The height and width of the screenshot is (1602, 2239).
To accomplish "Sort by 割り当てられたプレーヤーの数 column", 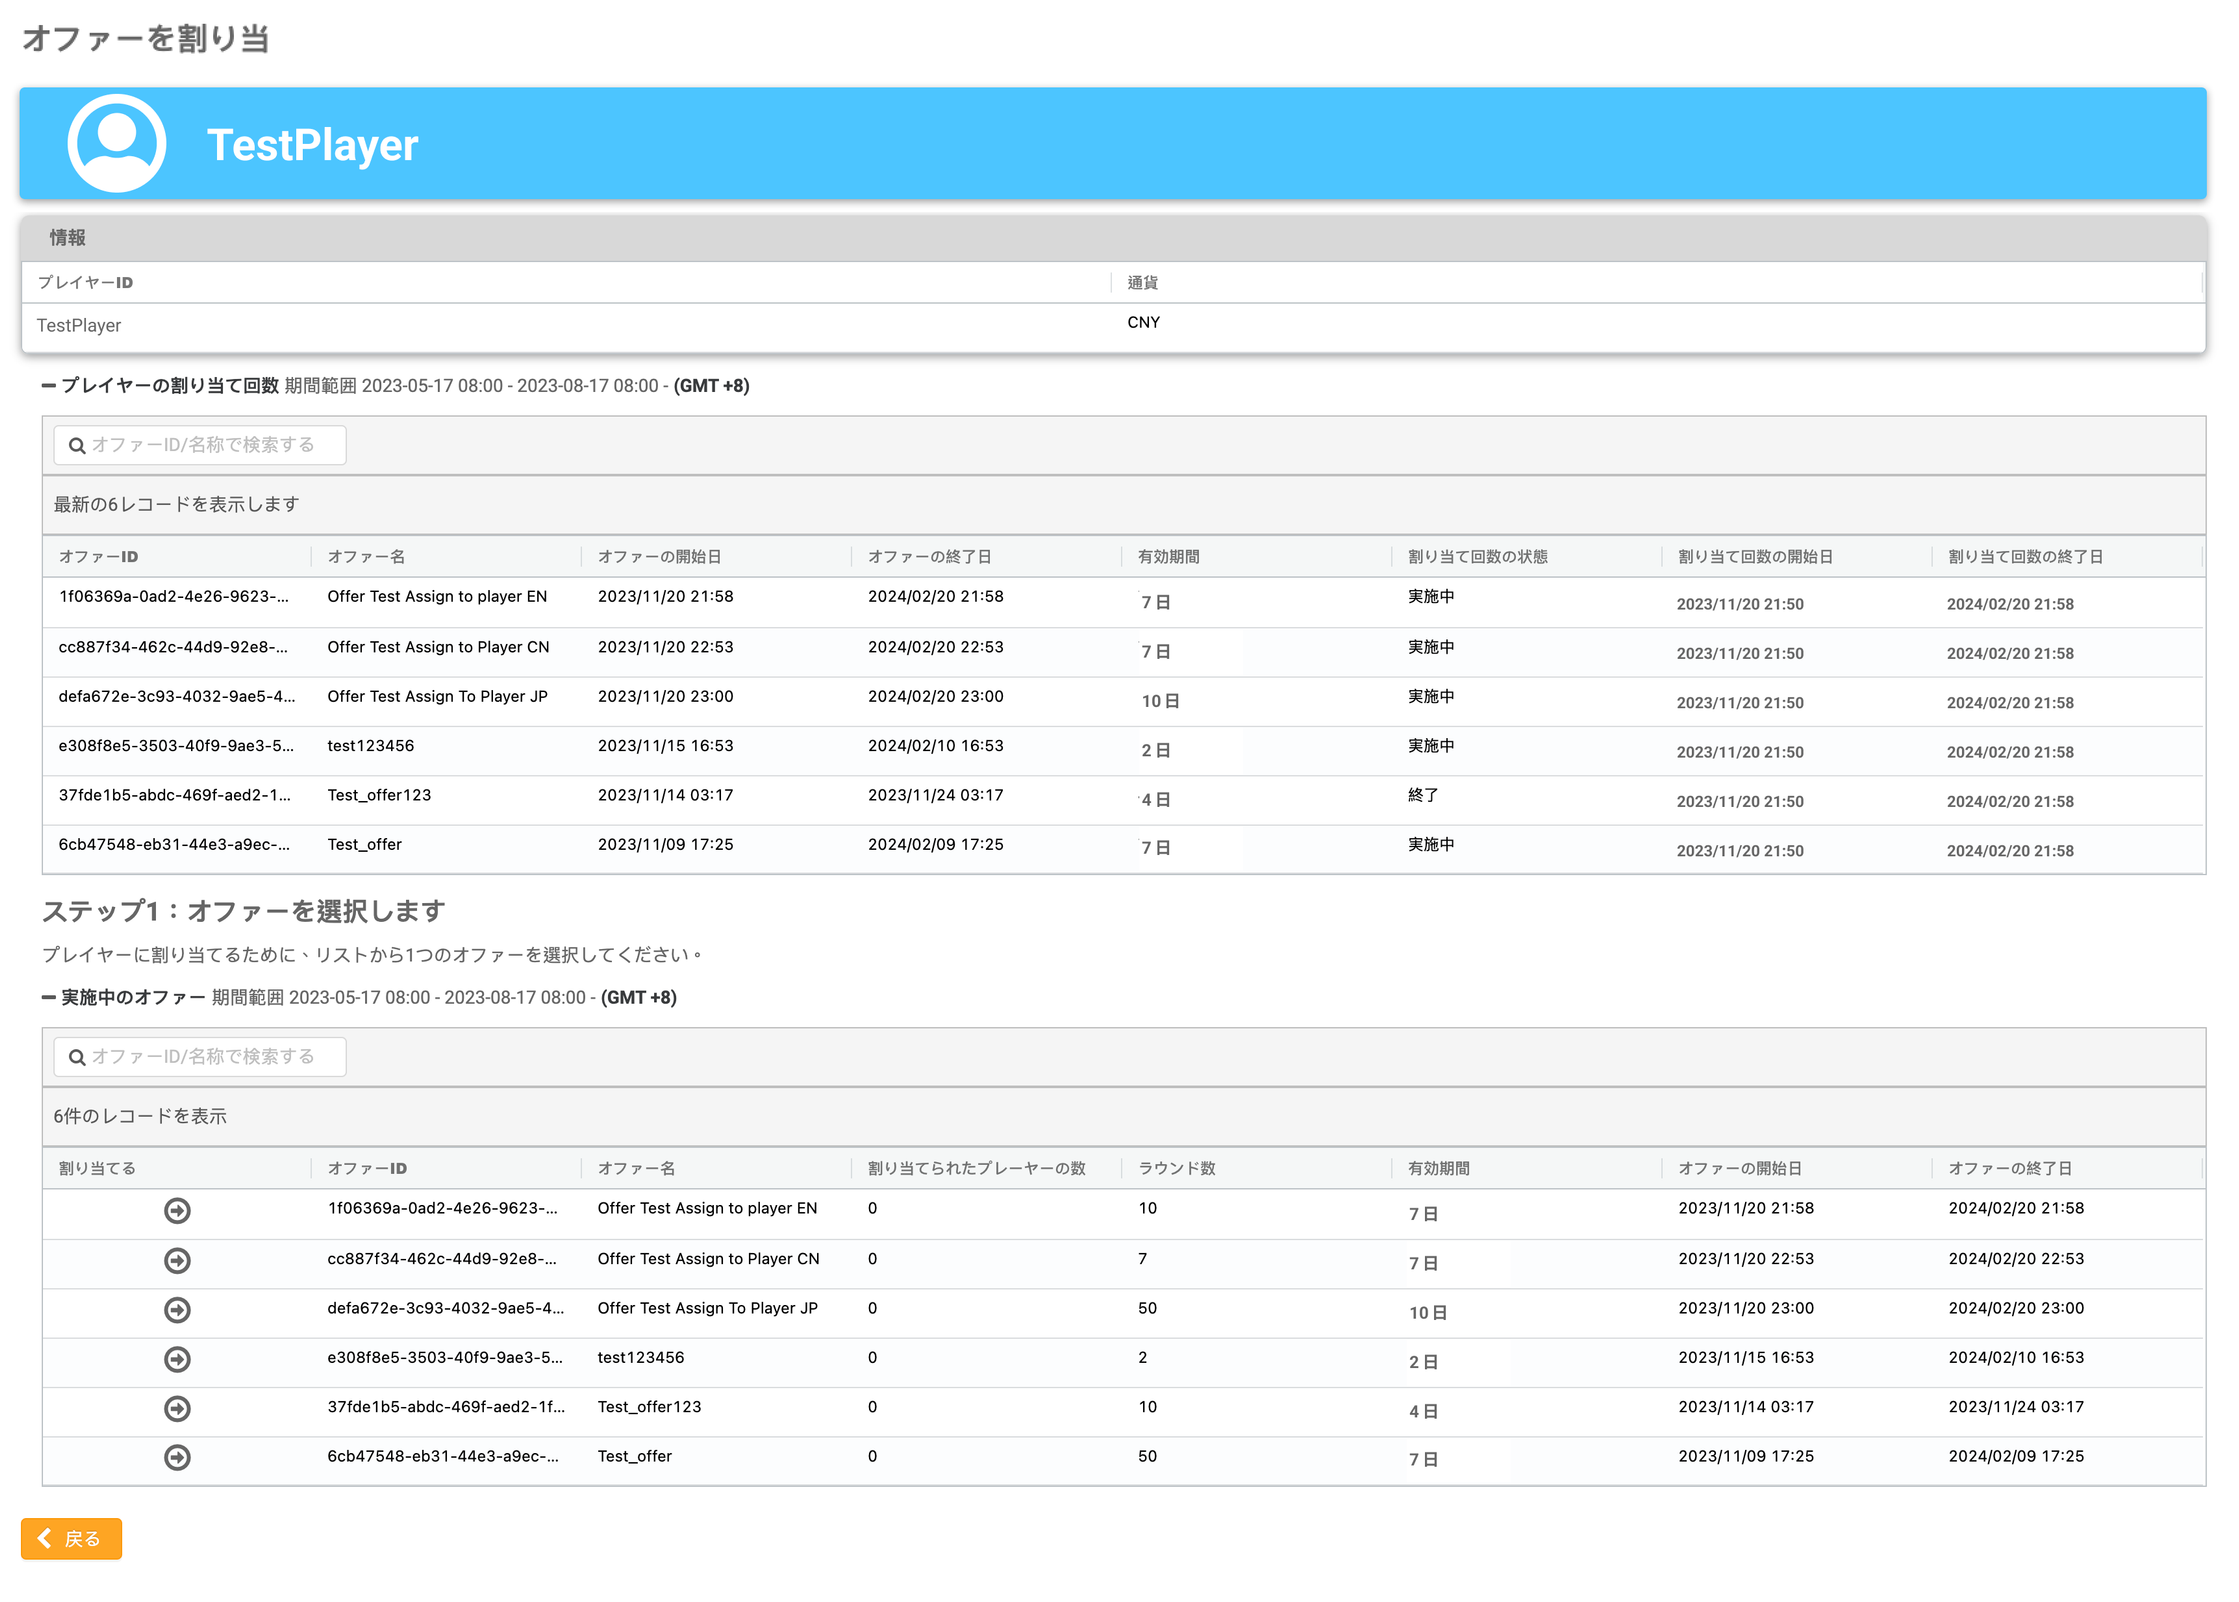I will [976, 1168].
